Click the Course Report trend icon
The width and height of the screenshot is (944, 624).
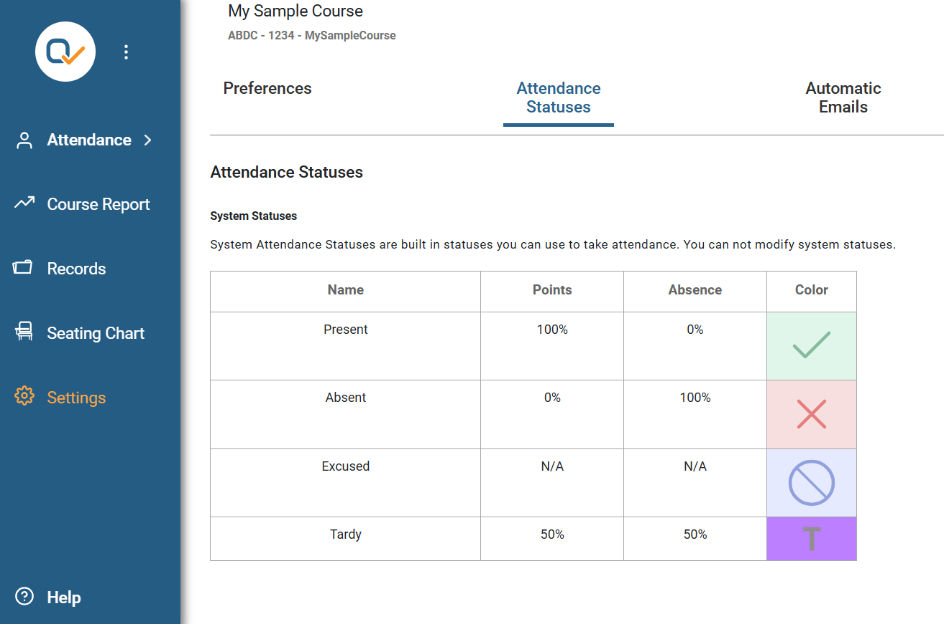pos(24,203)
